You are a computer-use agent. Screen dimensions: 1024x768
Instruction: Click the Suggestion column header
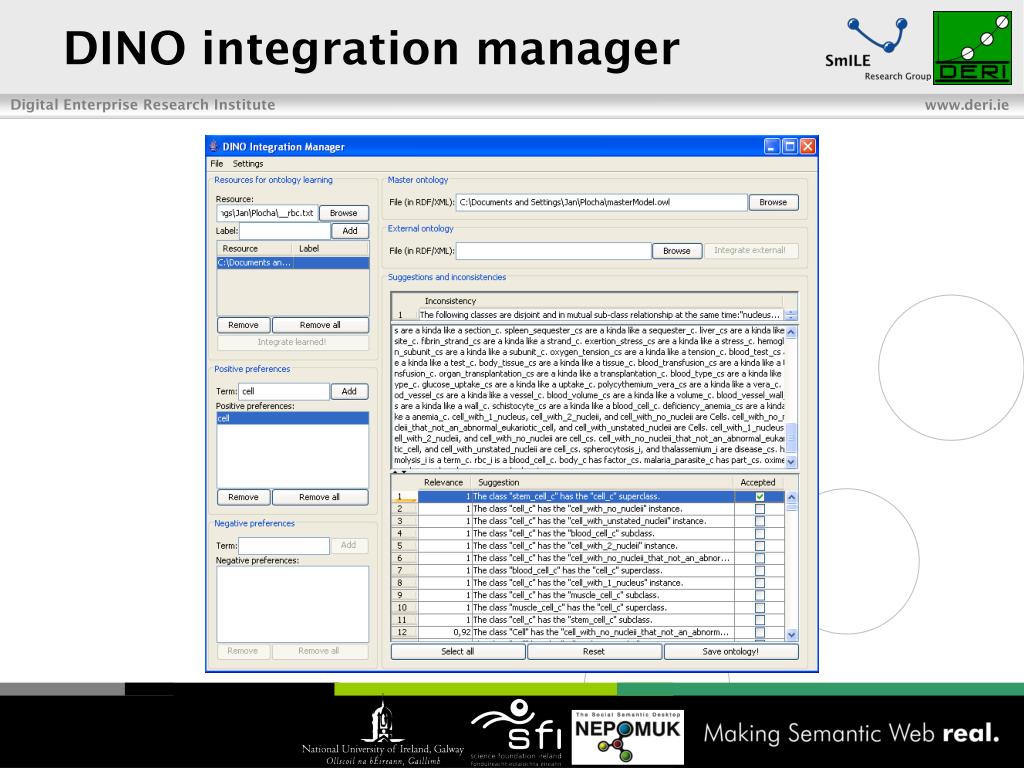click(602, 483)
